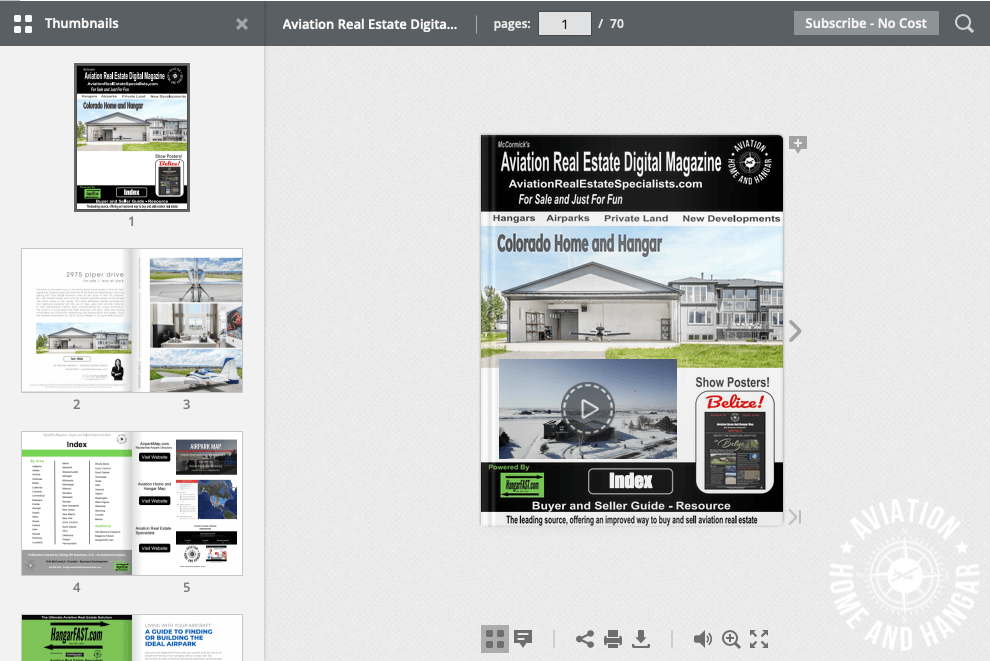Click the Show Posters! label
This screenshot has height=661, width=990.
732,382
